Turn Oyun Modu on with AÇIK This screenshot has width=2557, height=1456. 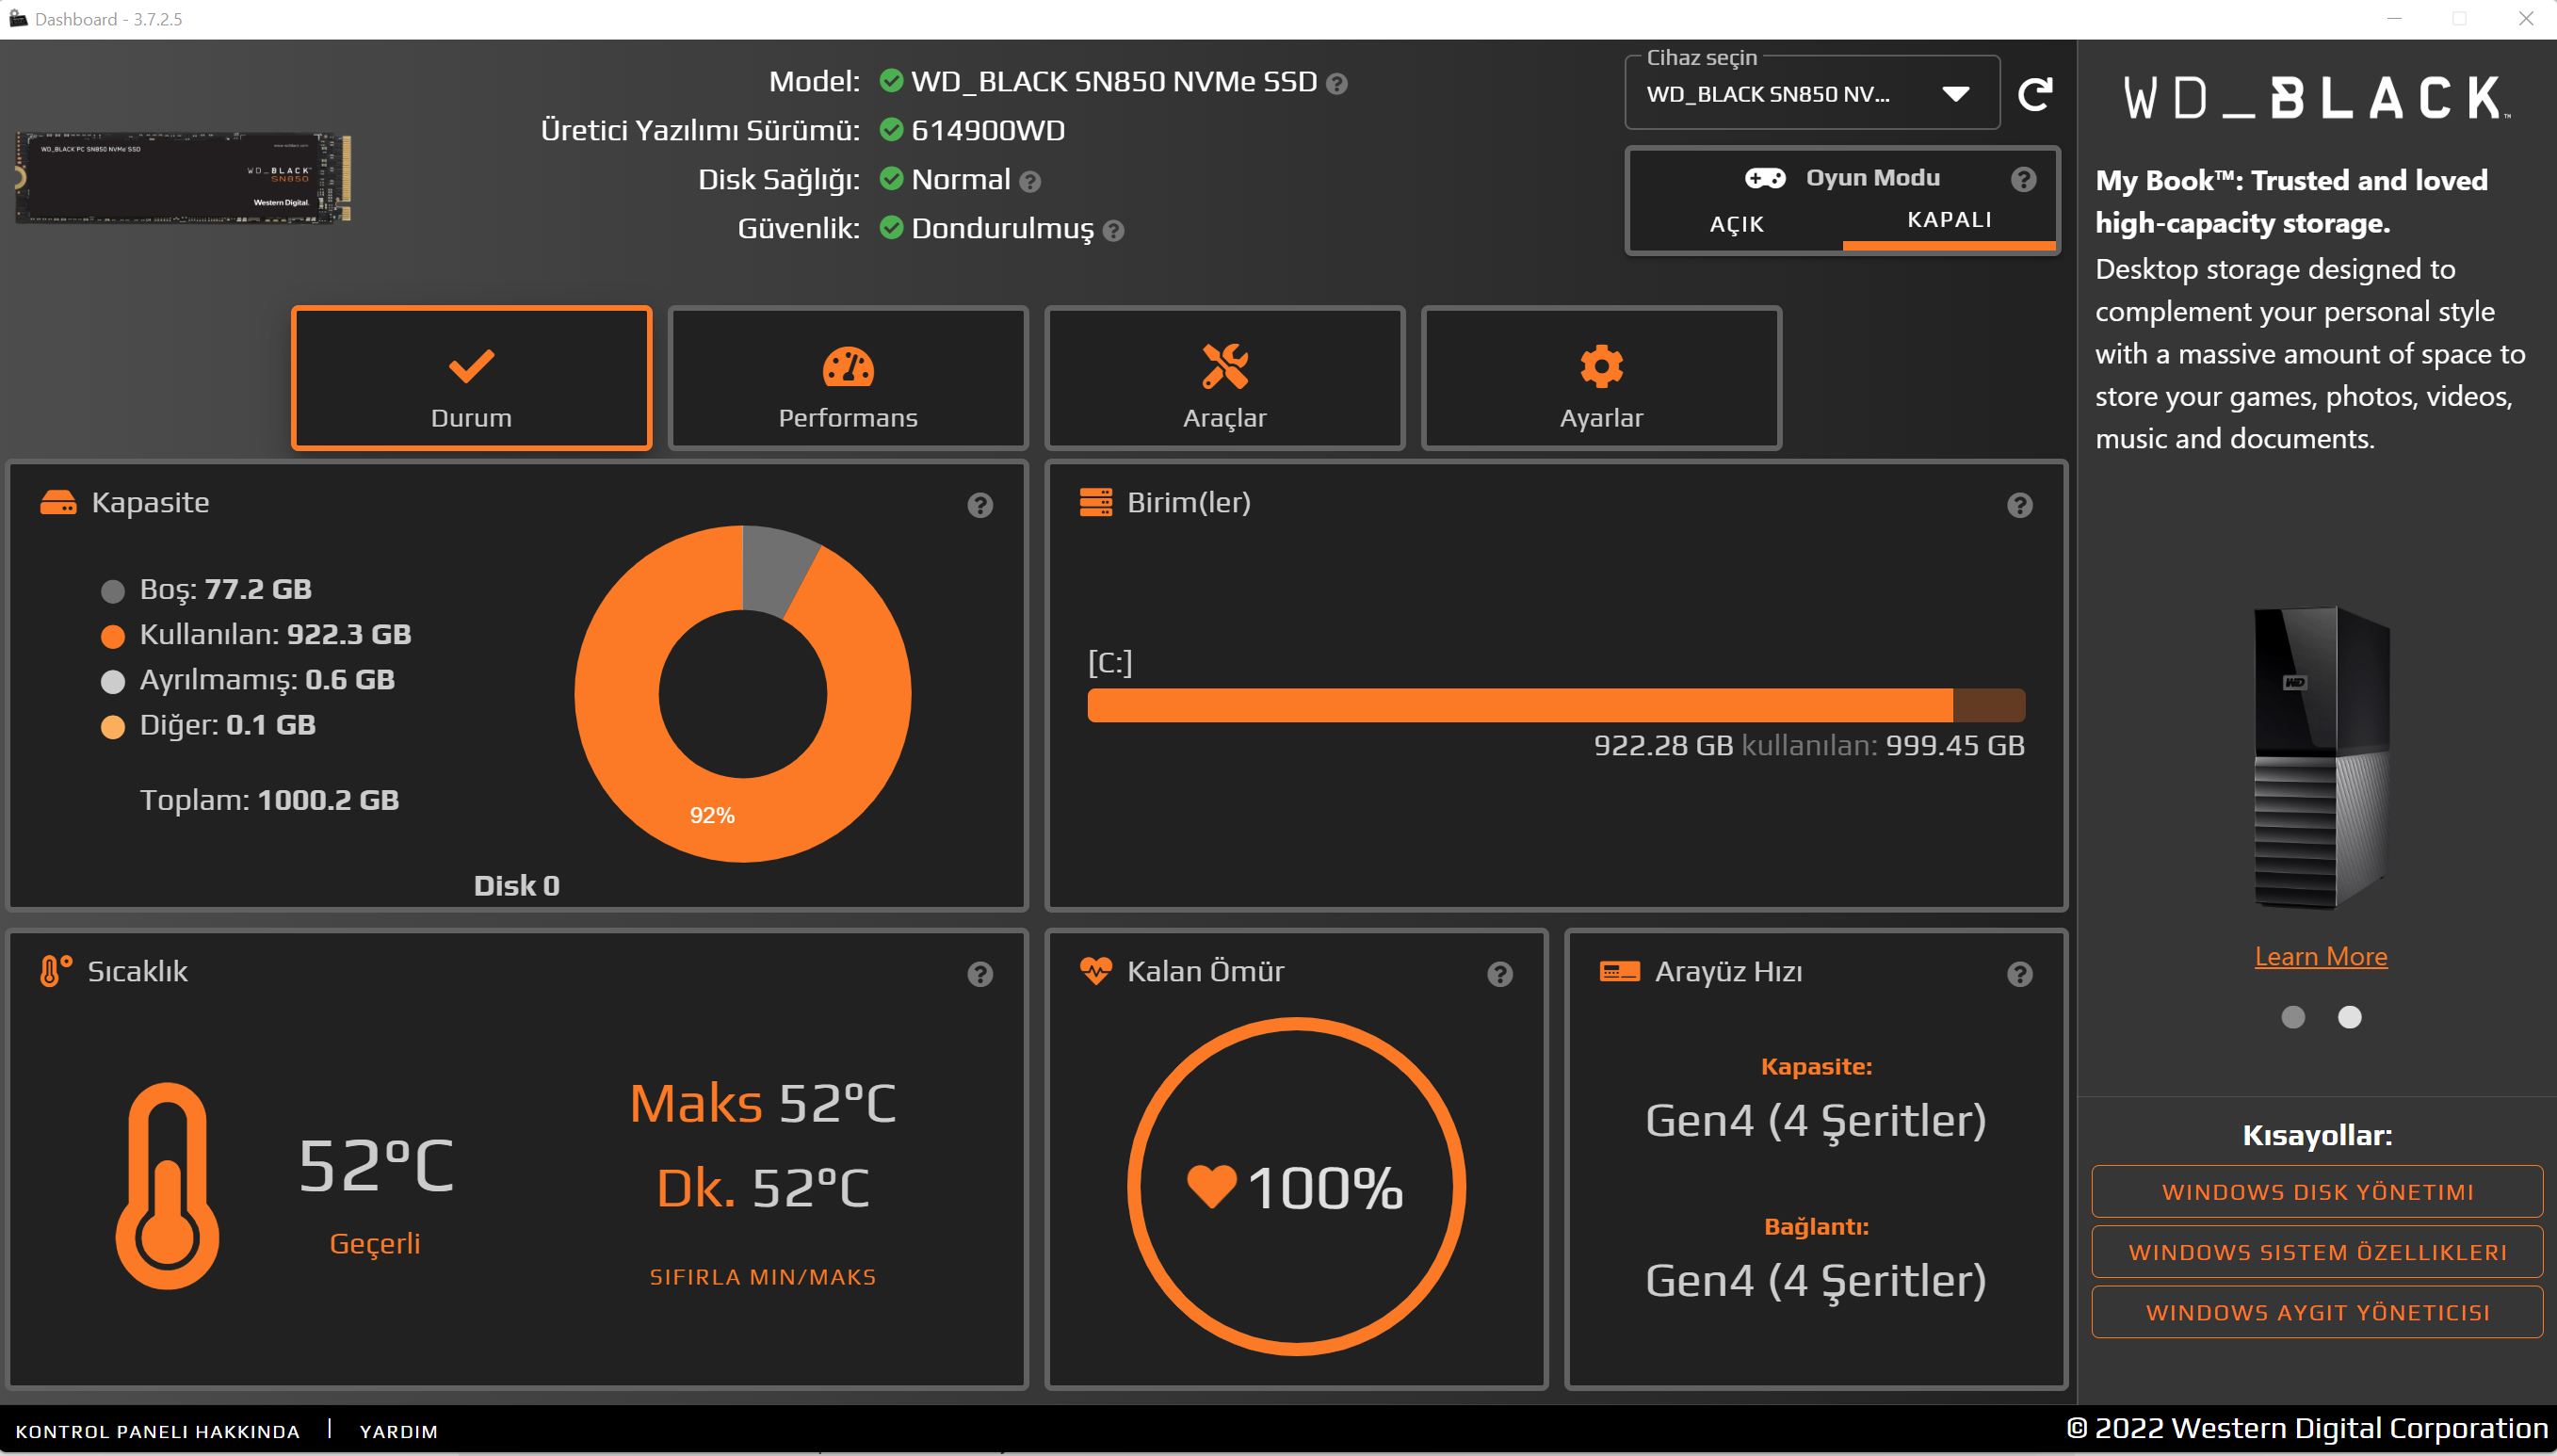(x=1736, y=224)
